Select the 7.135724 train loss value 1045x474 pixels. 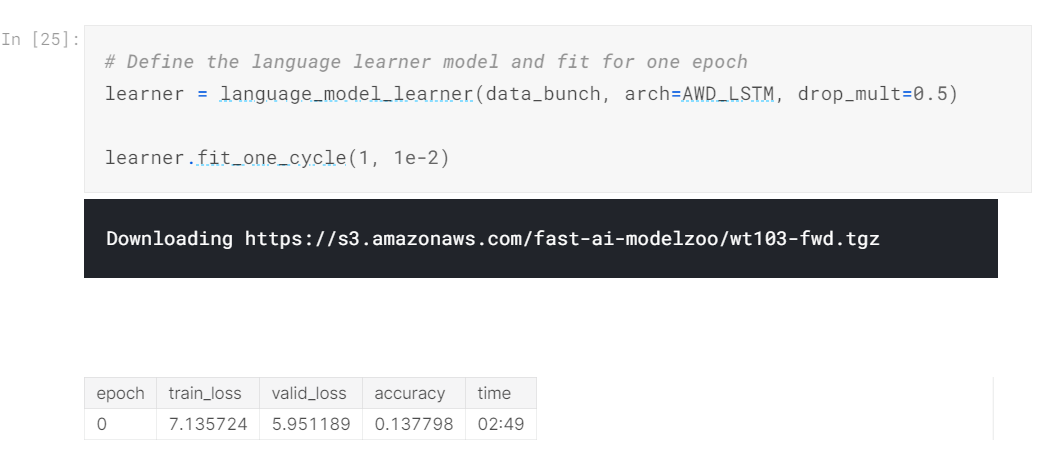[207, 424]
